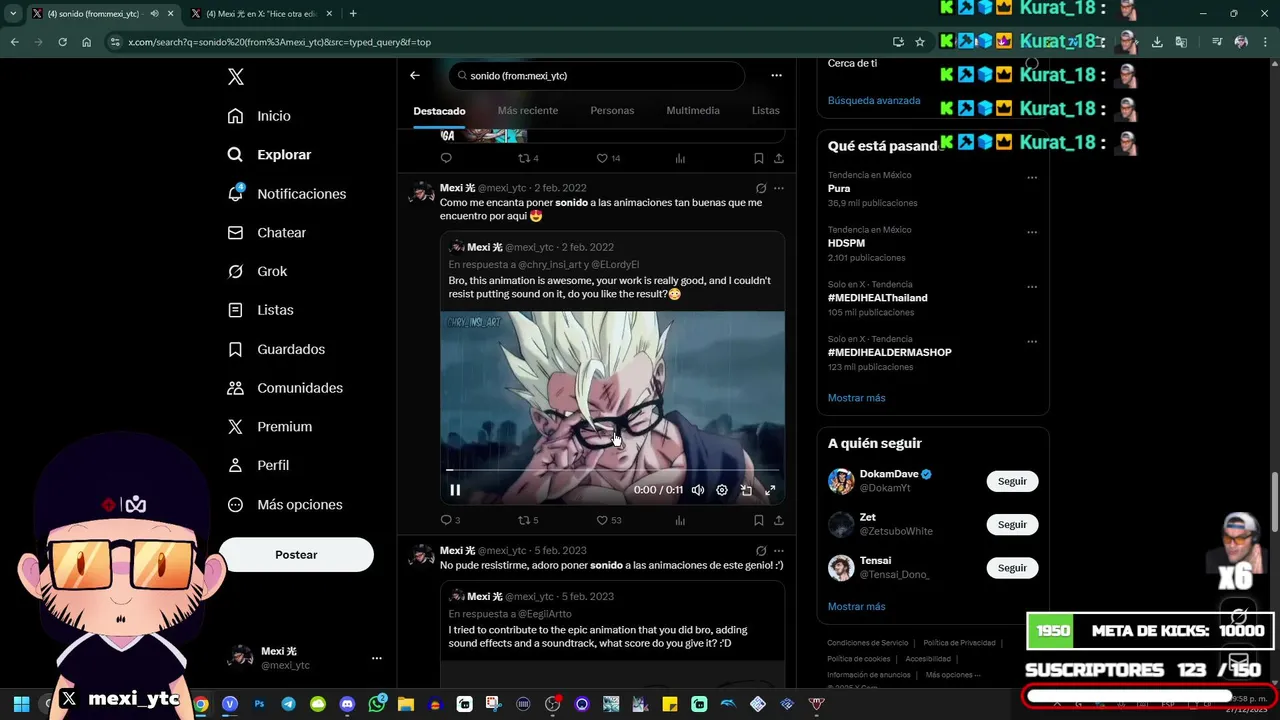This screenshot has width=1280, height=720.
Task: Open Más opciones menu in the sidebar
Action: (285, 505)
